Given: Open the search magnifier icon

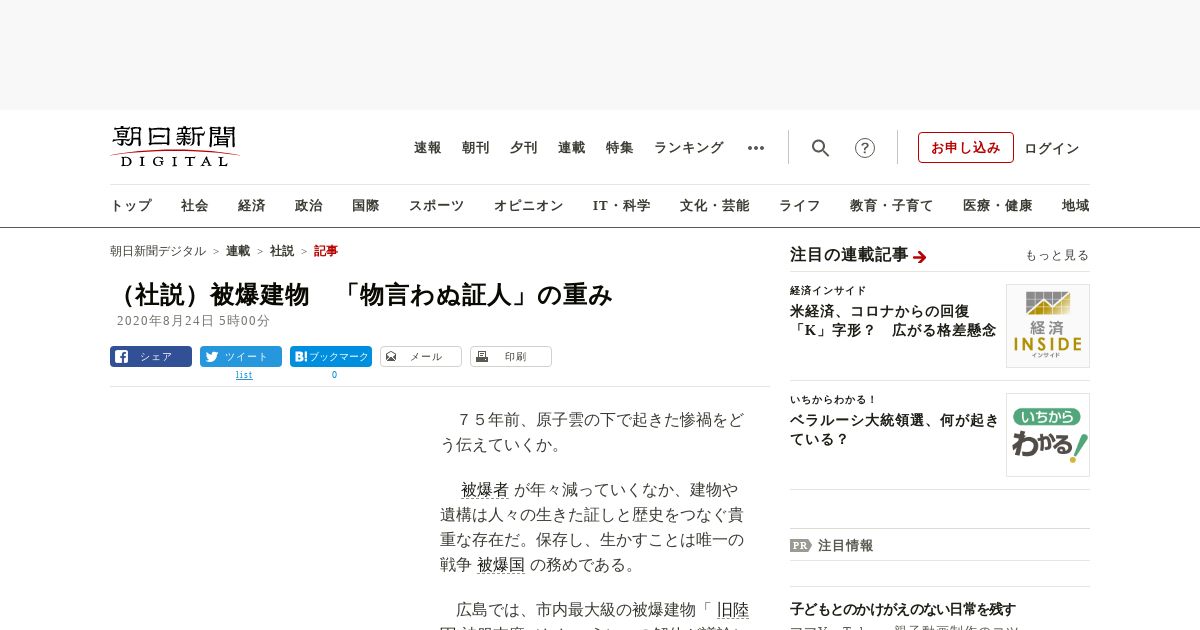Looking at the screenshot, I should (x=820, y=148).
